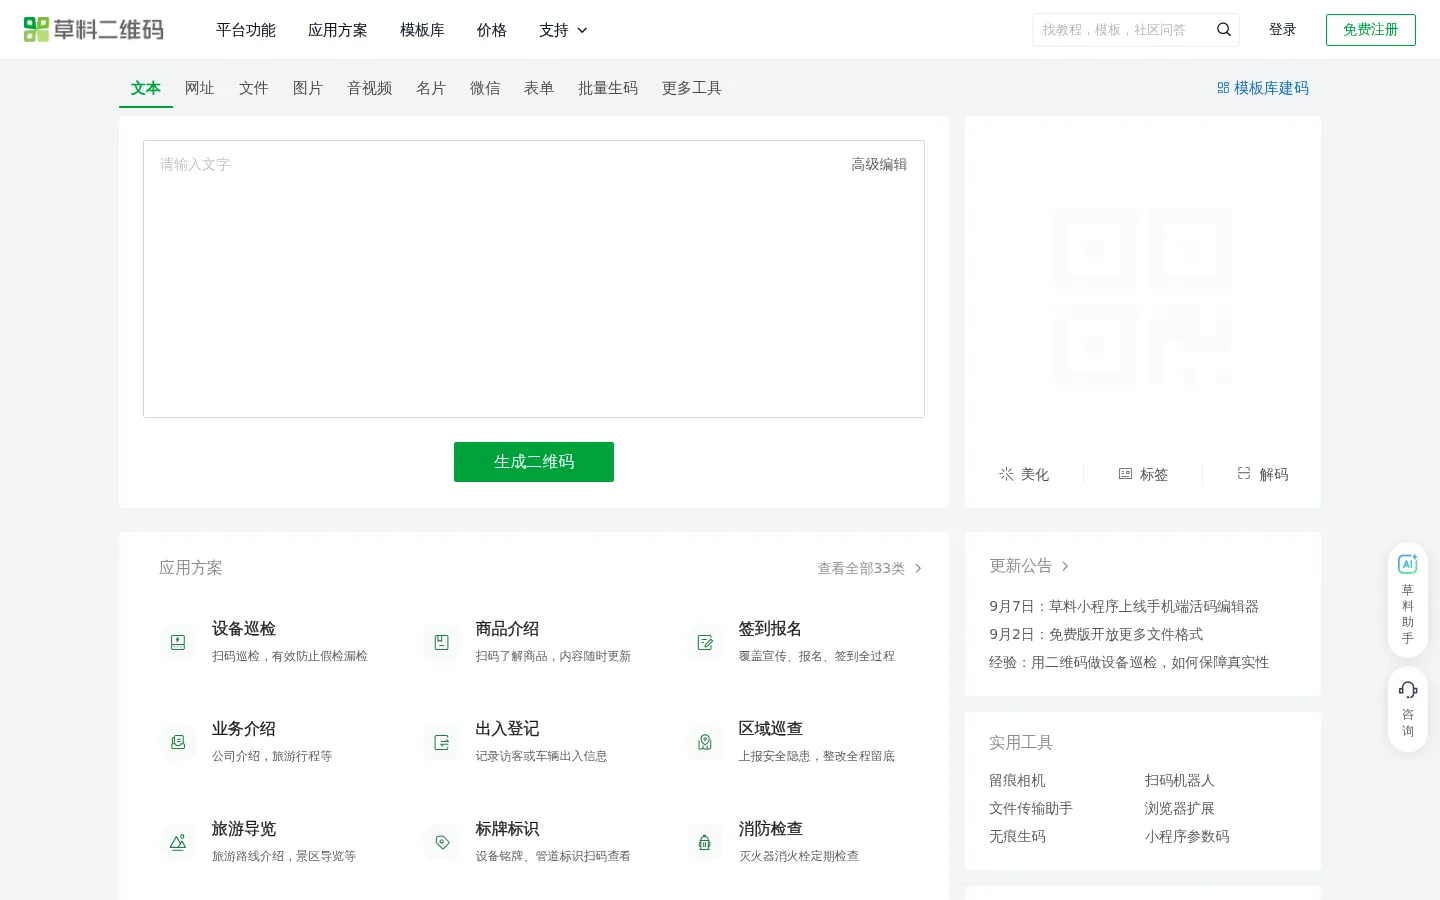Click the 模板库建码 grid icon
Screen dimensions: 1440x900
[x=1223, y=88]
